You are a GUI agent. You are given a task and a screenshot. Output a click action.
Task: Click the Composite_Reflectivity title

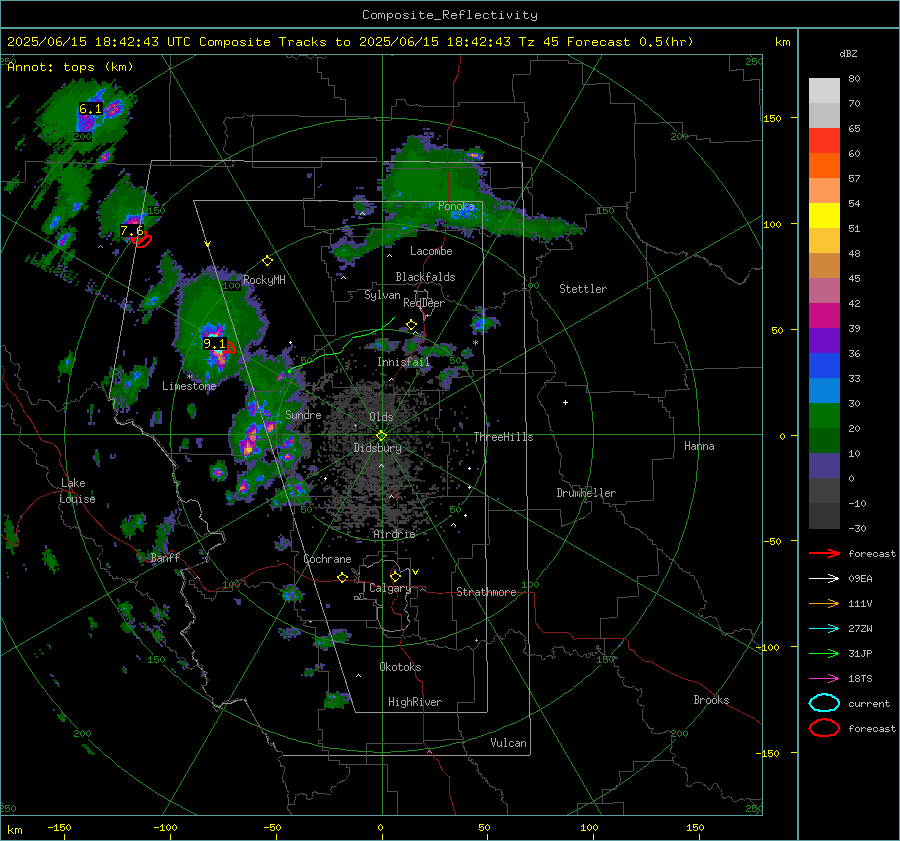tap(449, 15)
